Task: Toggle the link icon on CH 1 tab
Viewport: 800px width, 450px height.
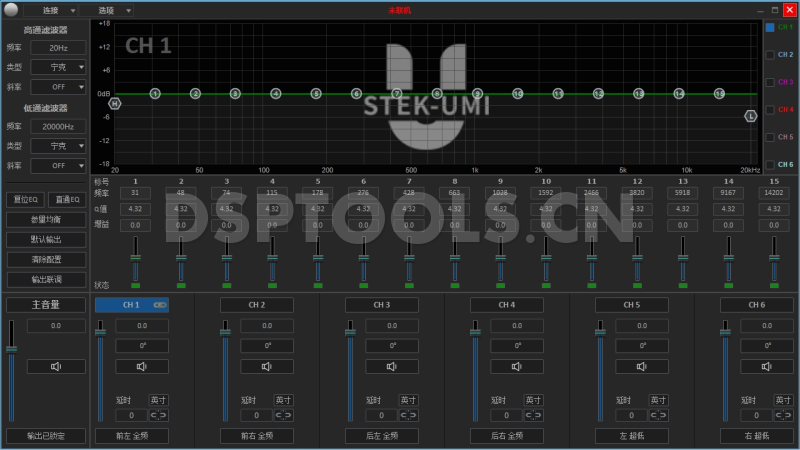Action: click(x=160, y=305)
